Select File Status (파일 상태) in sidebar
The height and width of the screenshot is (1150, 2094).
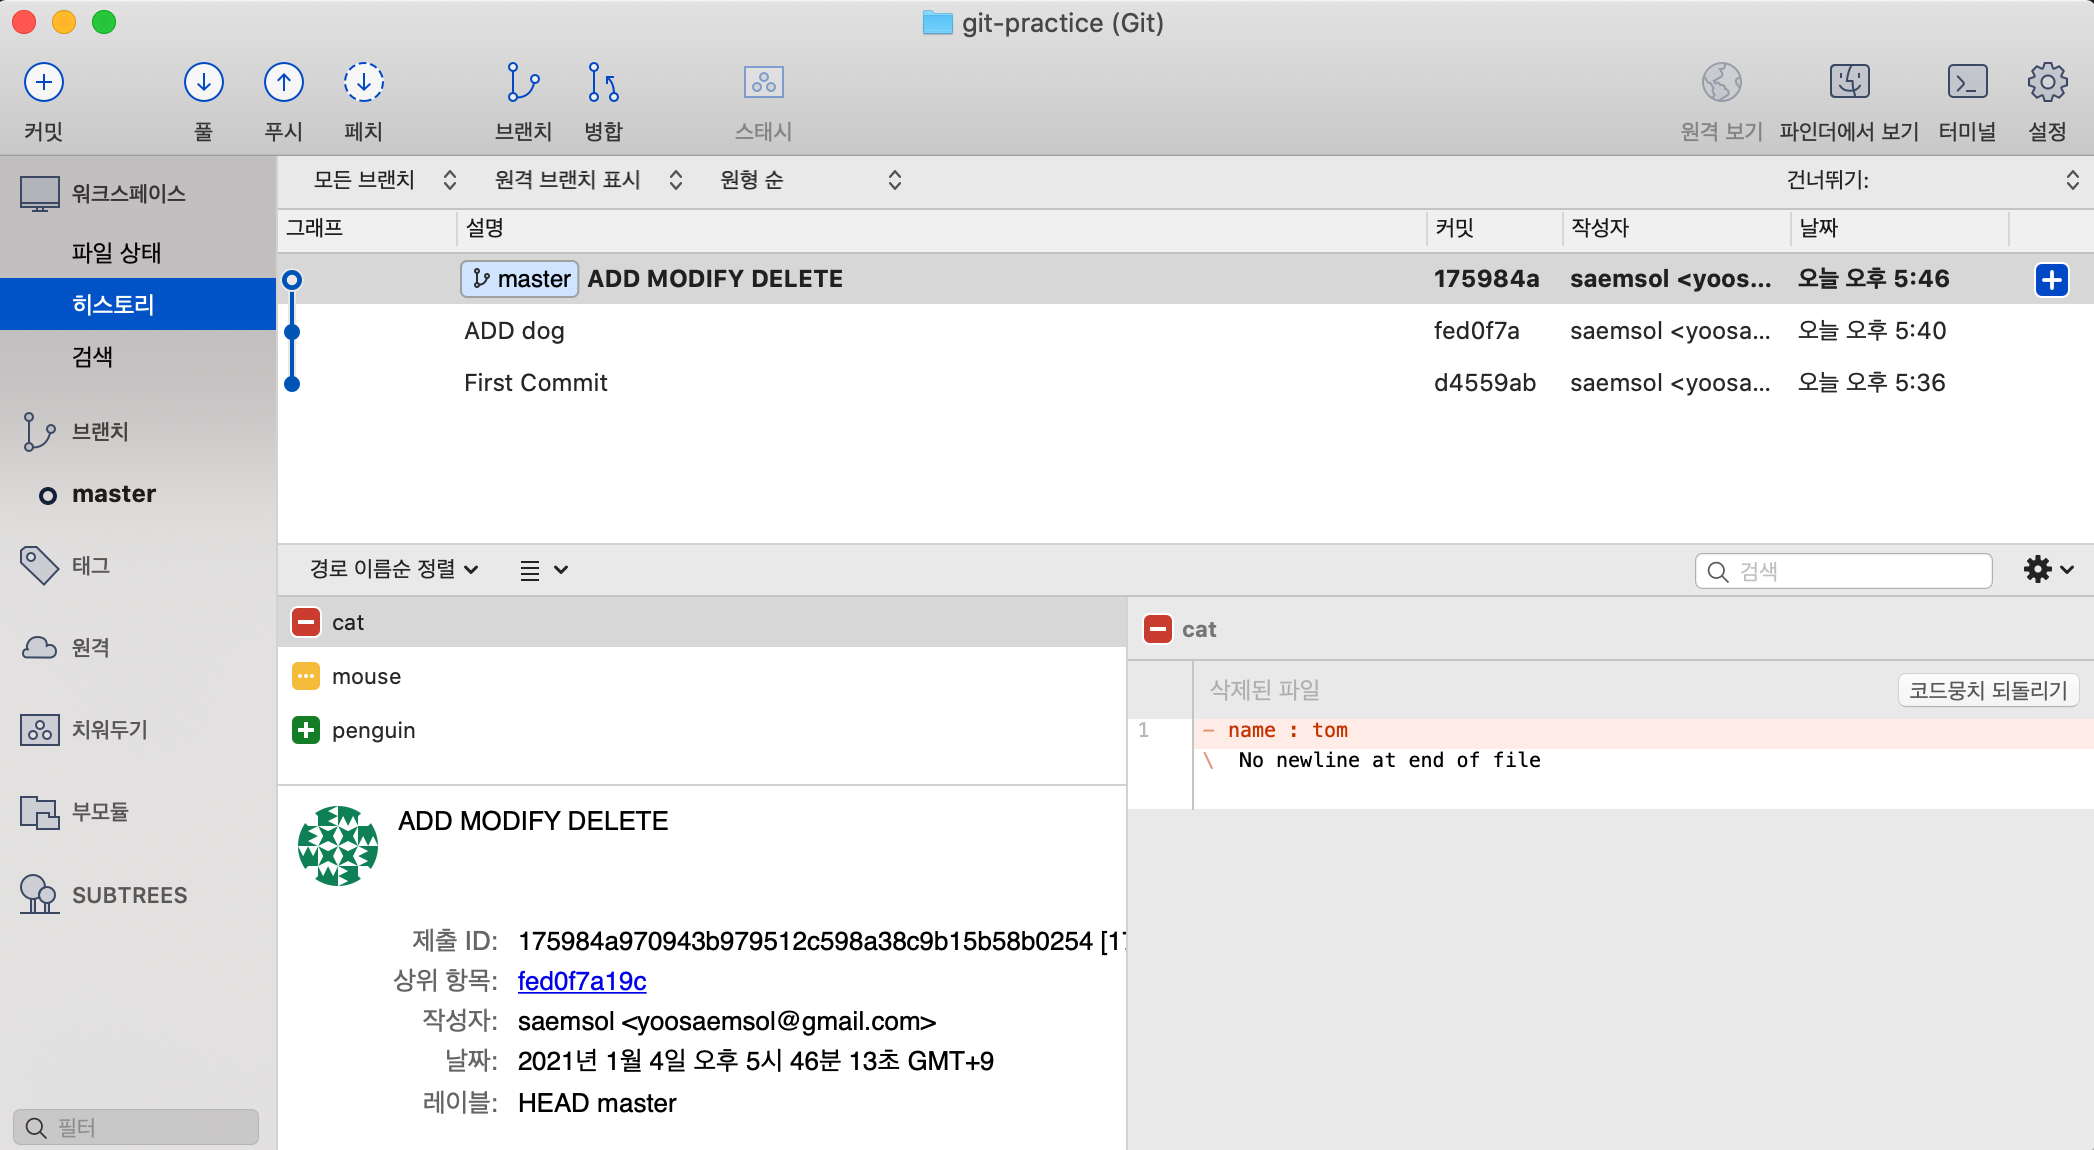[x=116, y=253]
